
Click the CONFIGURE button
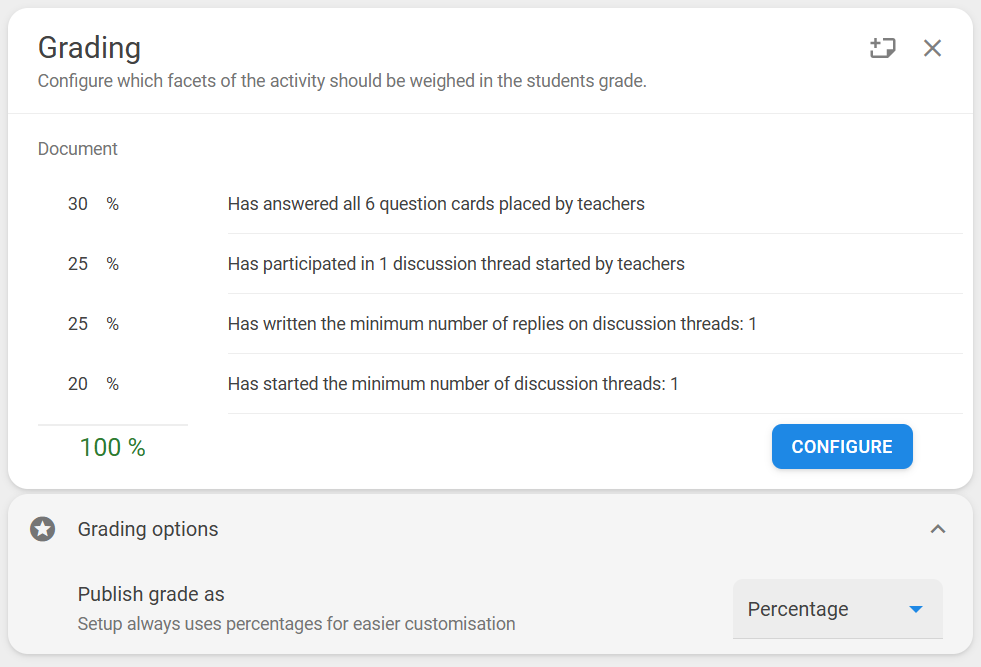(x=842, y=447)
